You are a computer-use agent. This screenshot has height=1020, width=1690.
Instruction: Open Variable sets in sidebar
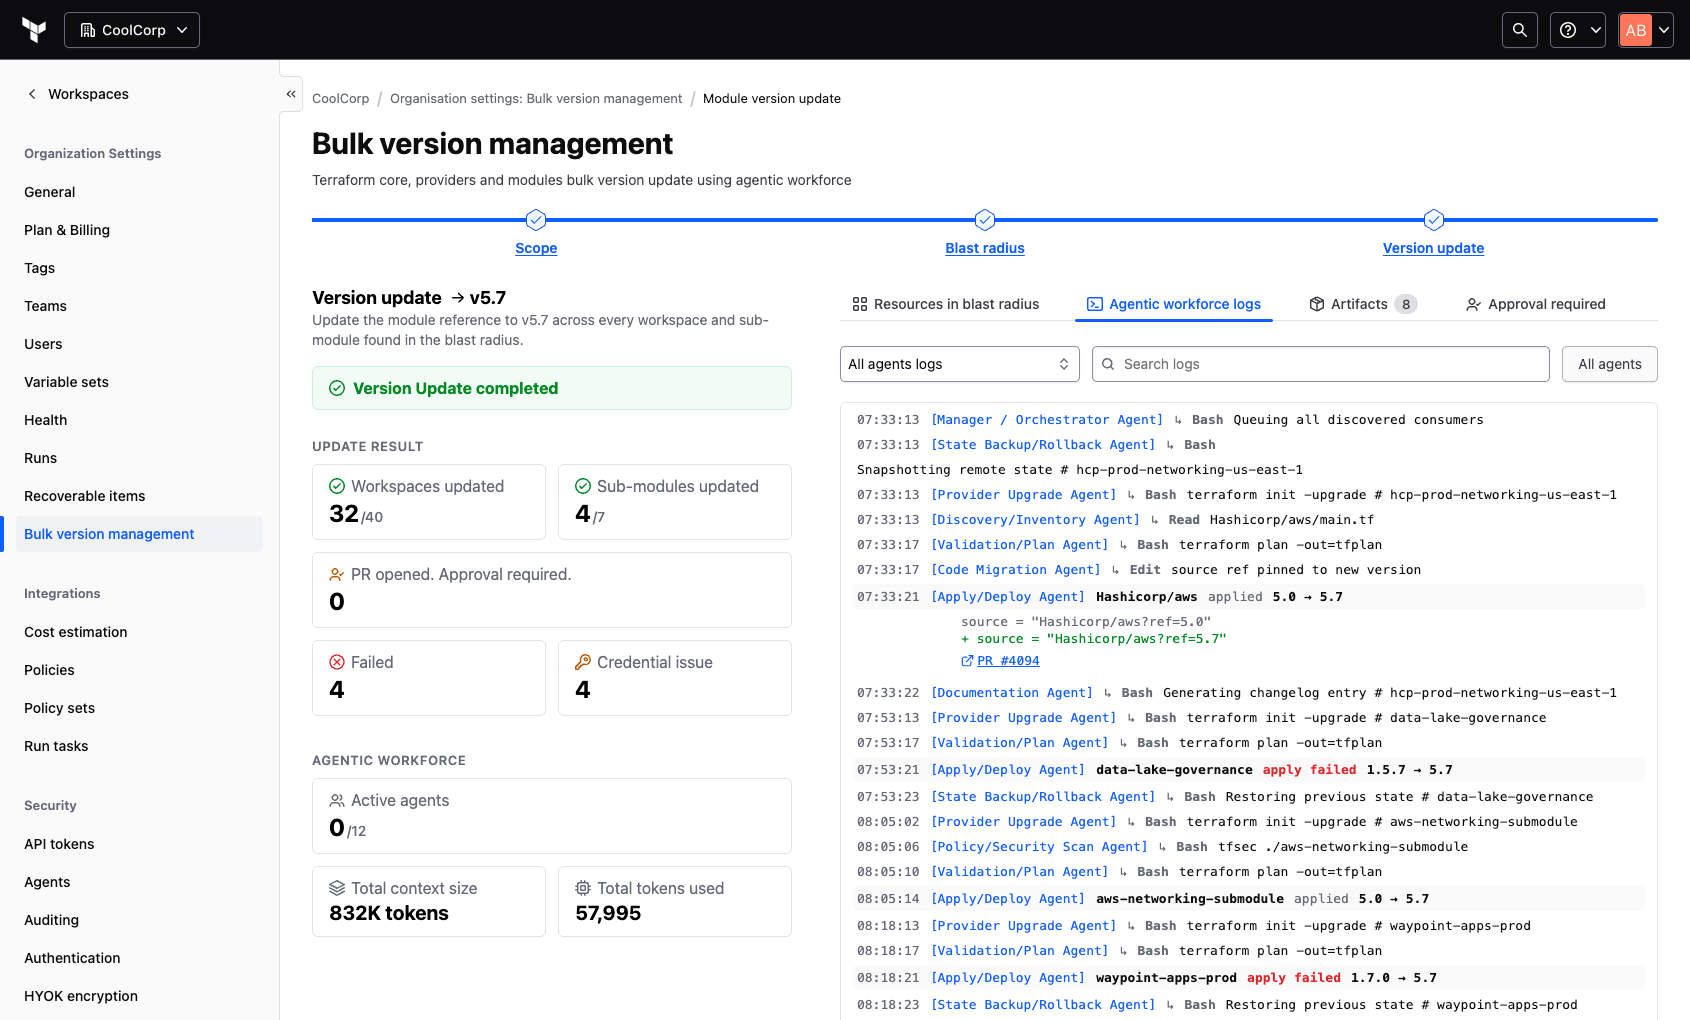(66, 382)
